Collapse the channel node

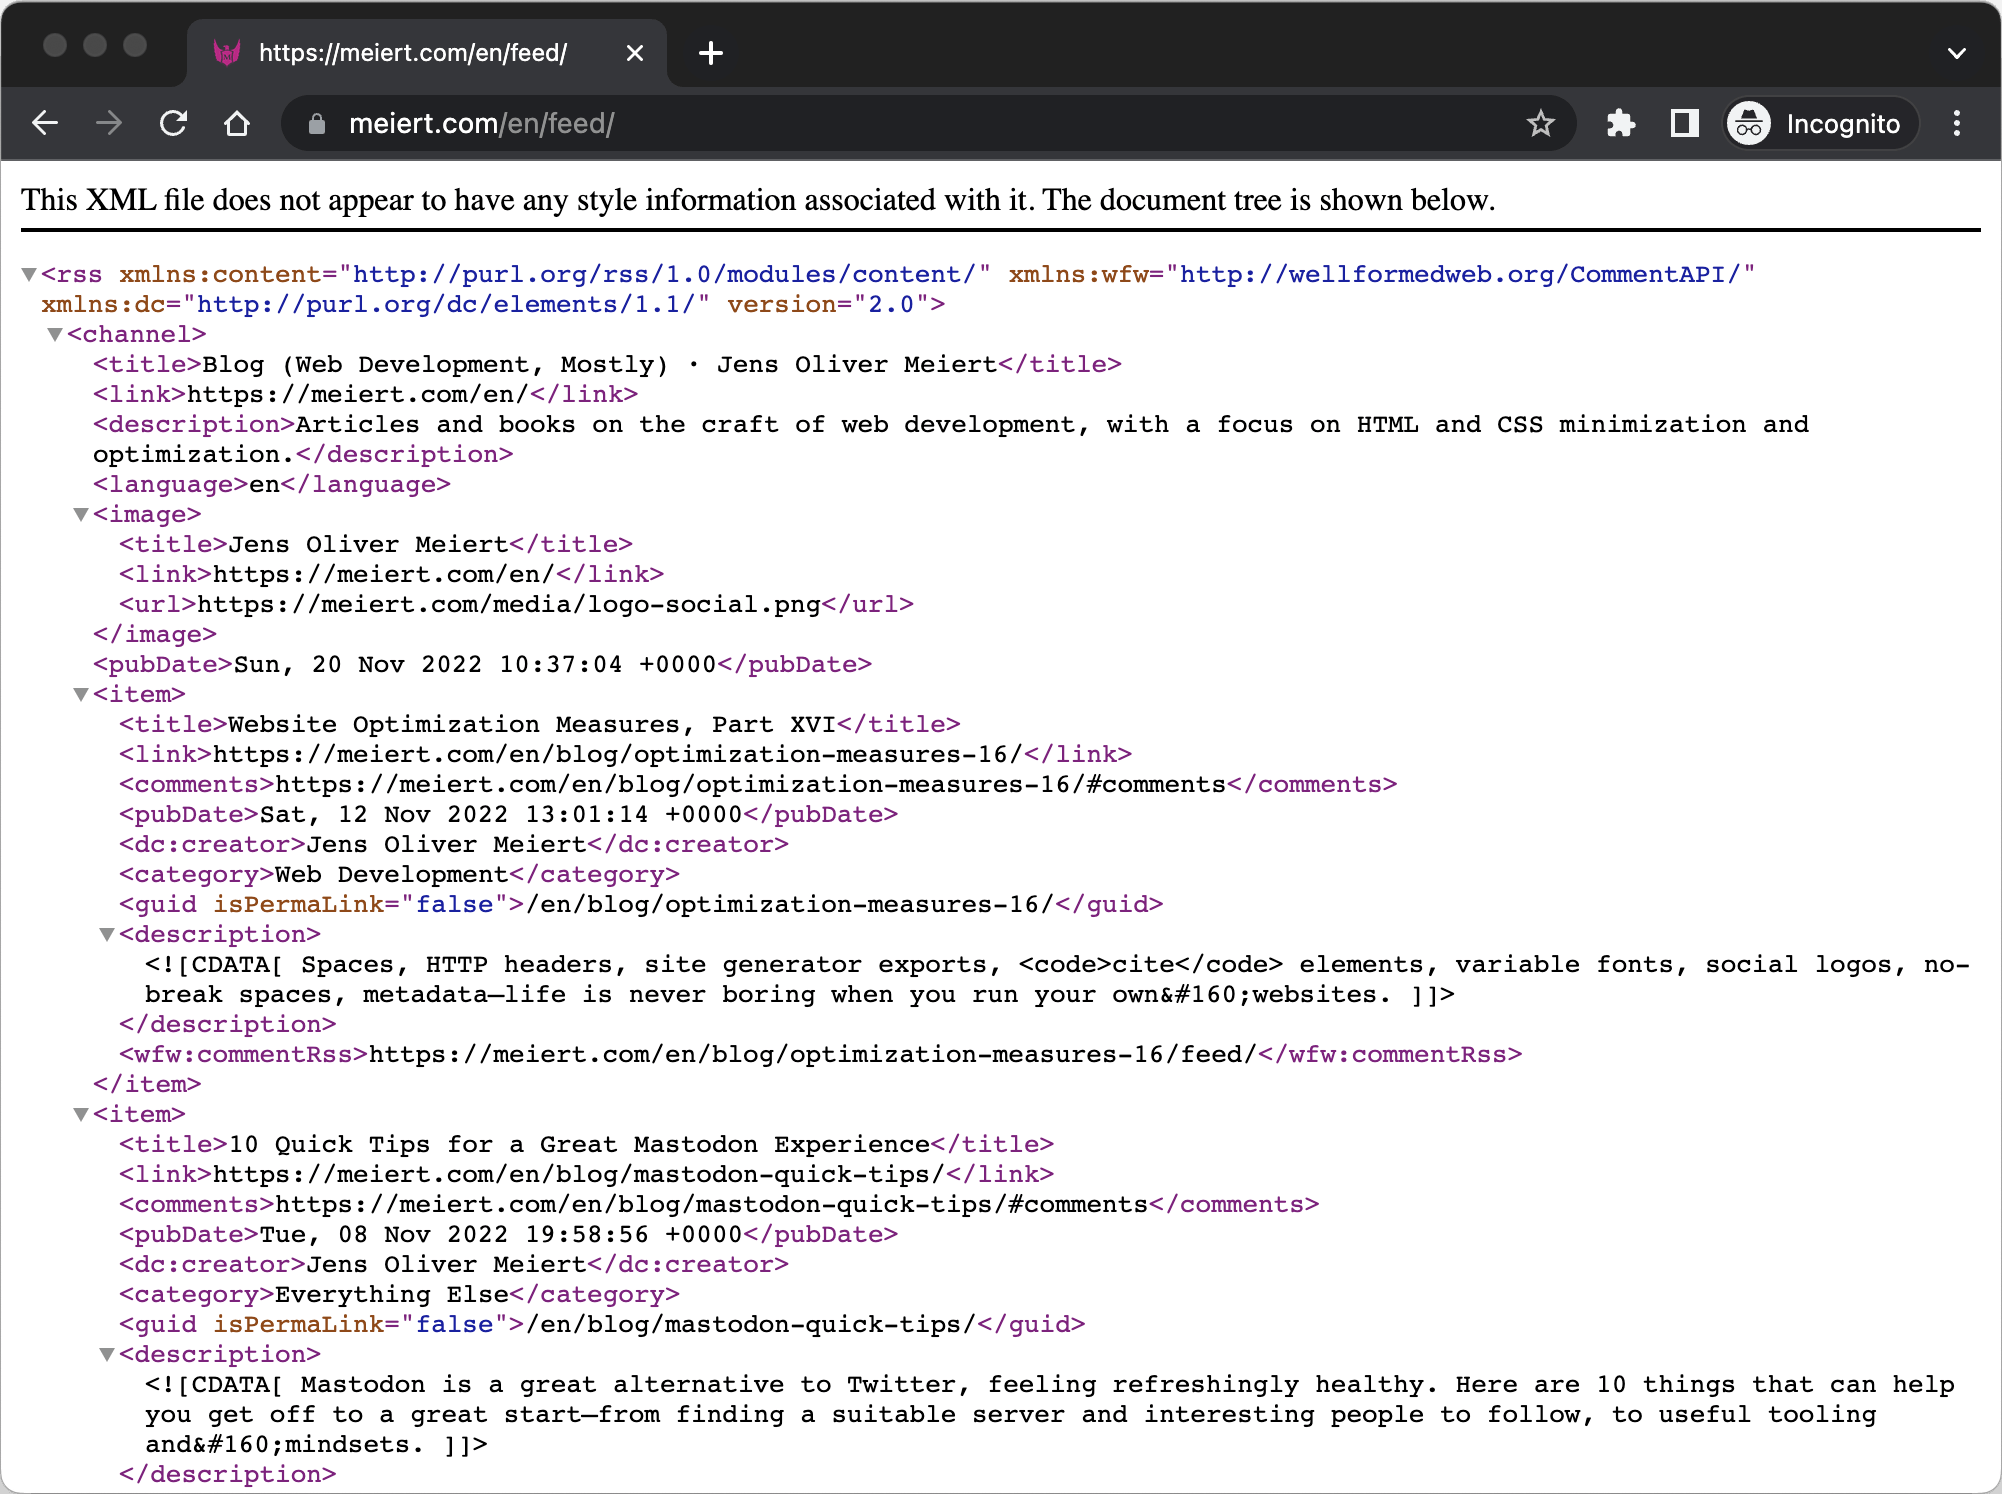pos(55,334)
